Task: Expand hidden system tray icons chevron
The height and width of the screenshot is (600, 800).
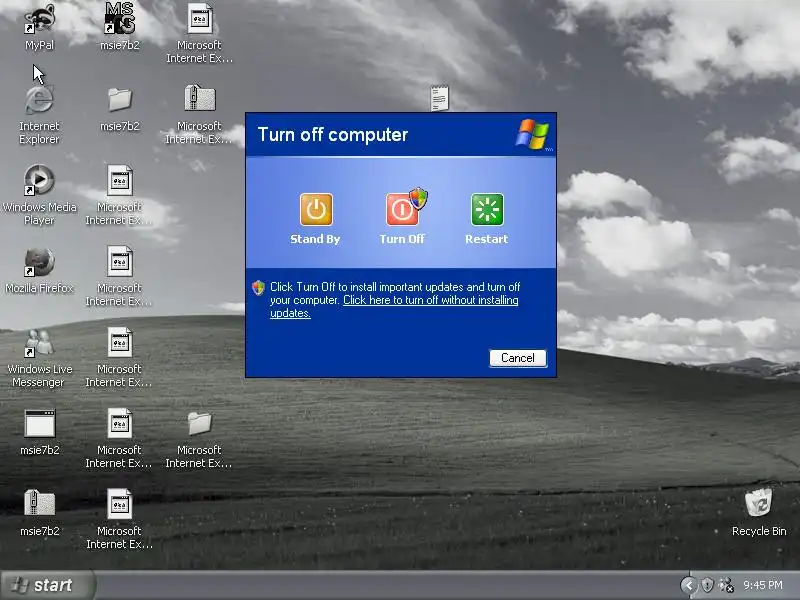Action: pyautogui.click(x=688, y=585)
